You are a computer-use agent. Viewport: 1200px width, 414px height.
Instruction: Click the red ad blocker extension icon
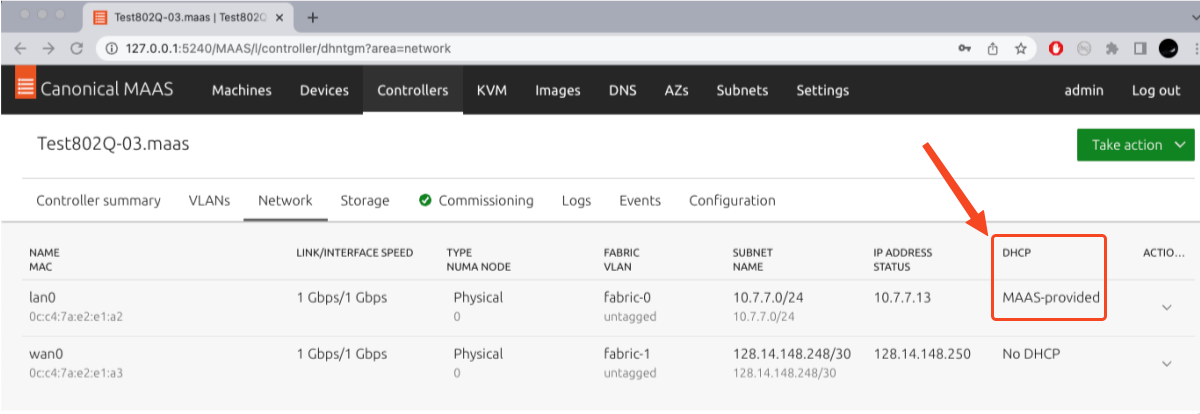(x=1057, y=48)
